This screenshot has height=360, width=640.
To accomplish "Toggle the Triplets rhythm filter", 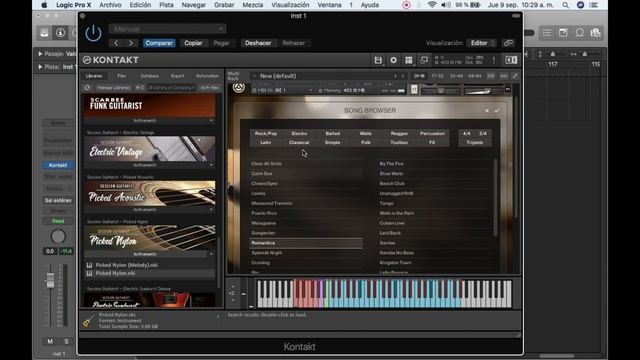I will pyautogui.click(x=475, y=142).
